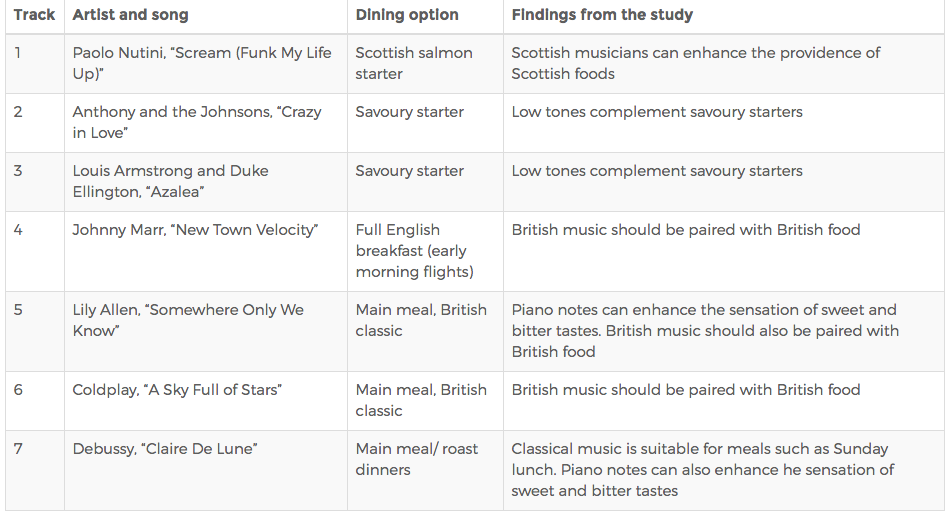Click the "Findings from the study" header
The image size is (950, 511).
pos(602,15)
